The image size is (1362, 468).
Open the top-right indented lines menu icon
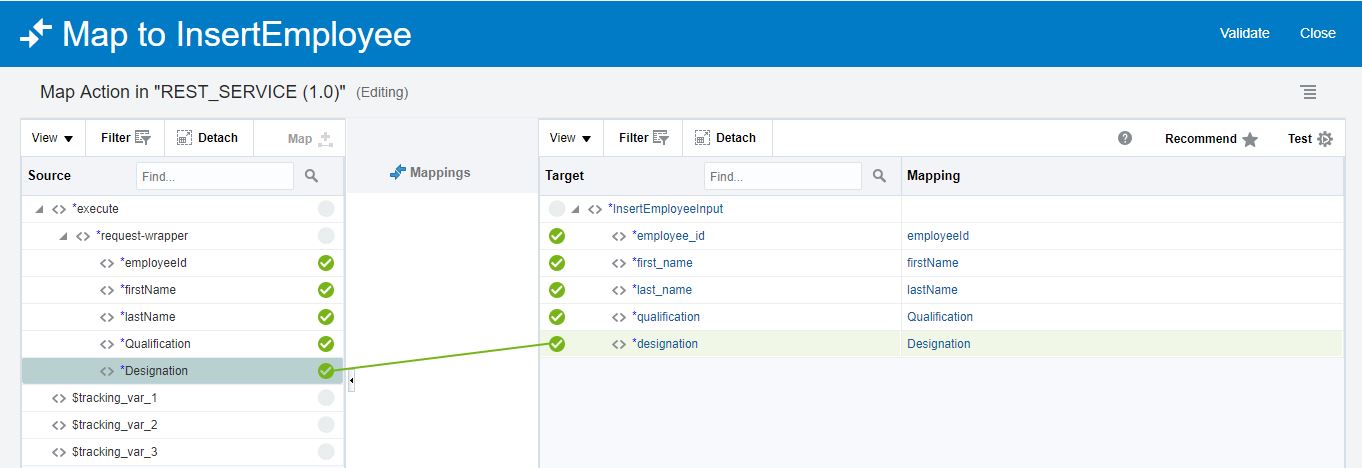click(x=1308, y=92)
